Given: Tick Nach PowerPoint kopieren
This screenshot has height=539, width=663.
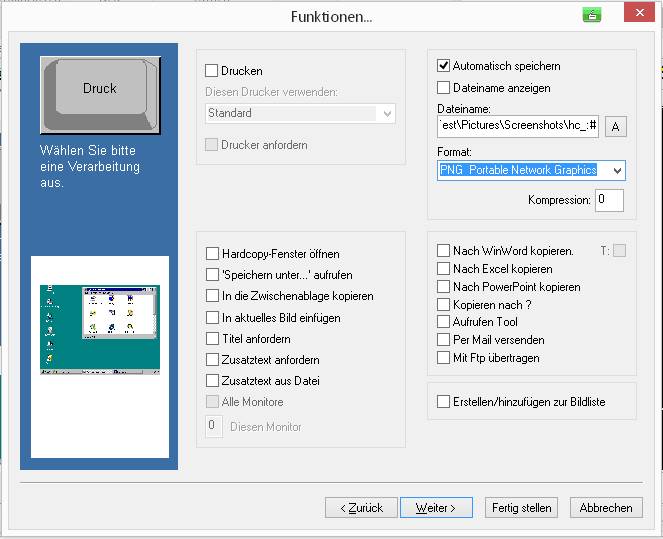Looking at the screenshot, I should tap(443, 286).
